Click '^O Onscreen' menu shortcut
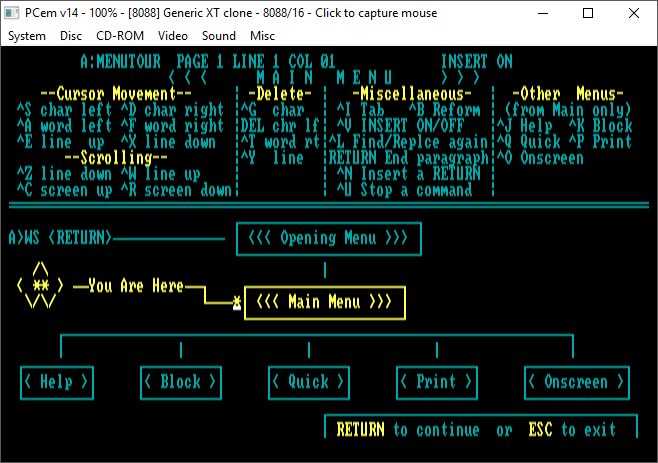Screen dimensions: 658x463 pos(540,158)
